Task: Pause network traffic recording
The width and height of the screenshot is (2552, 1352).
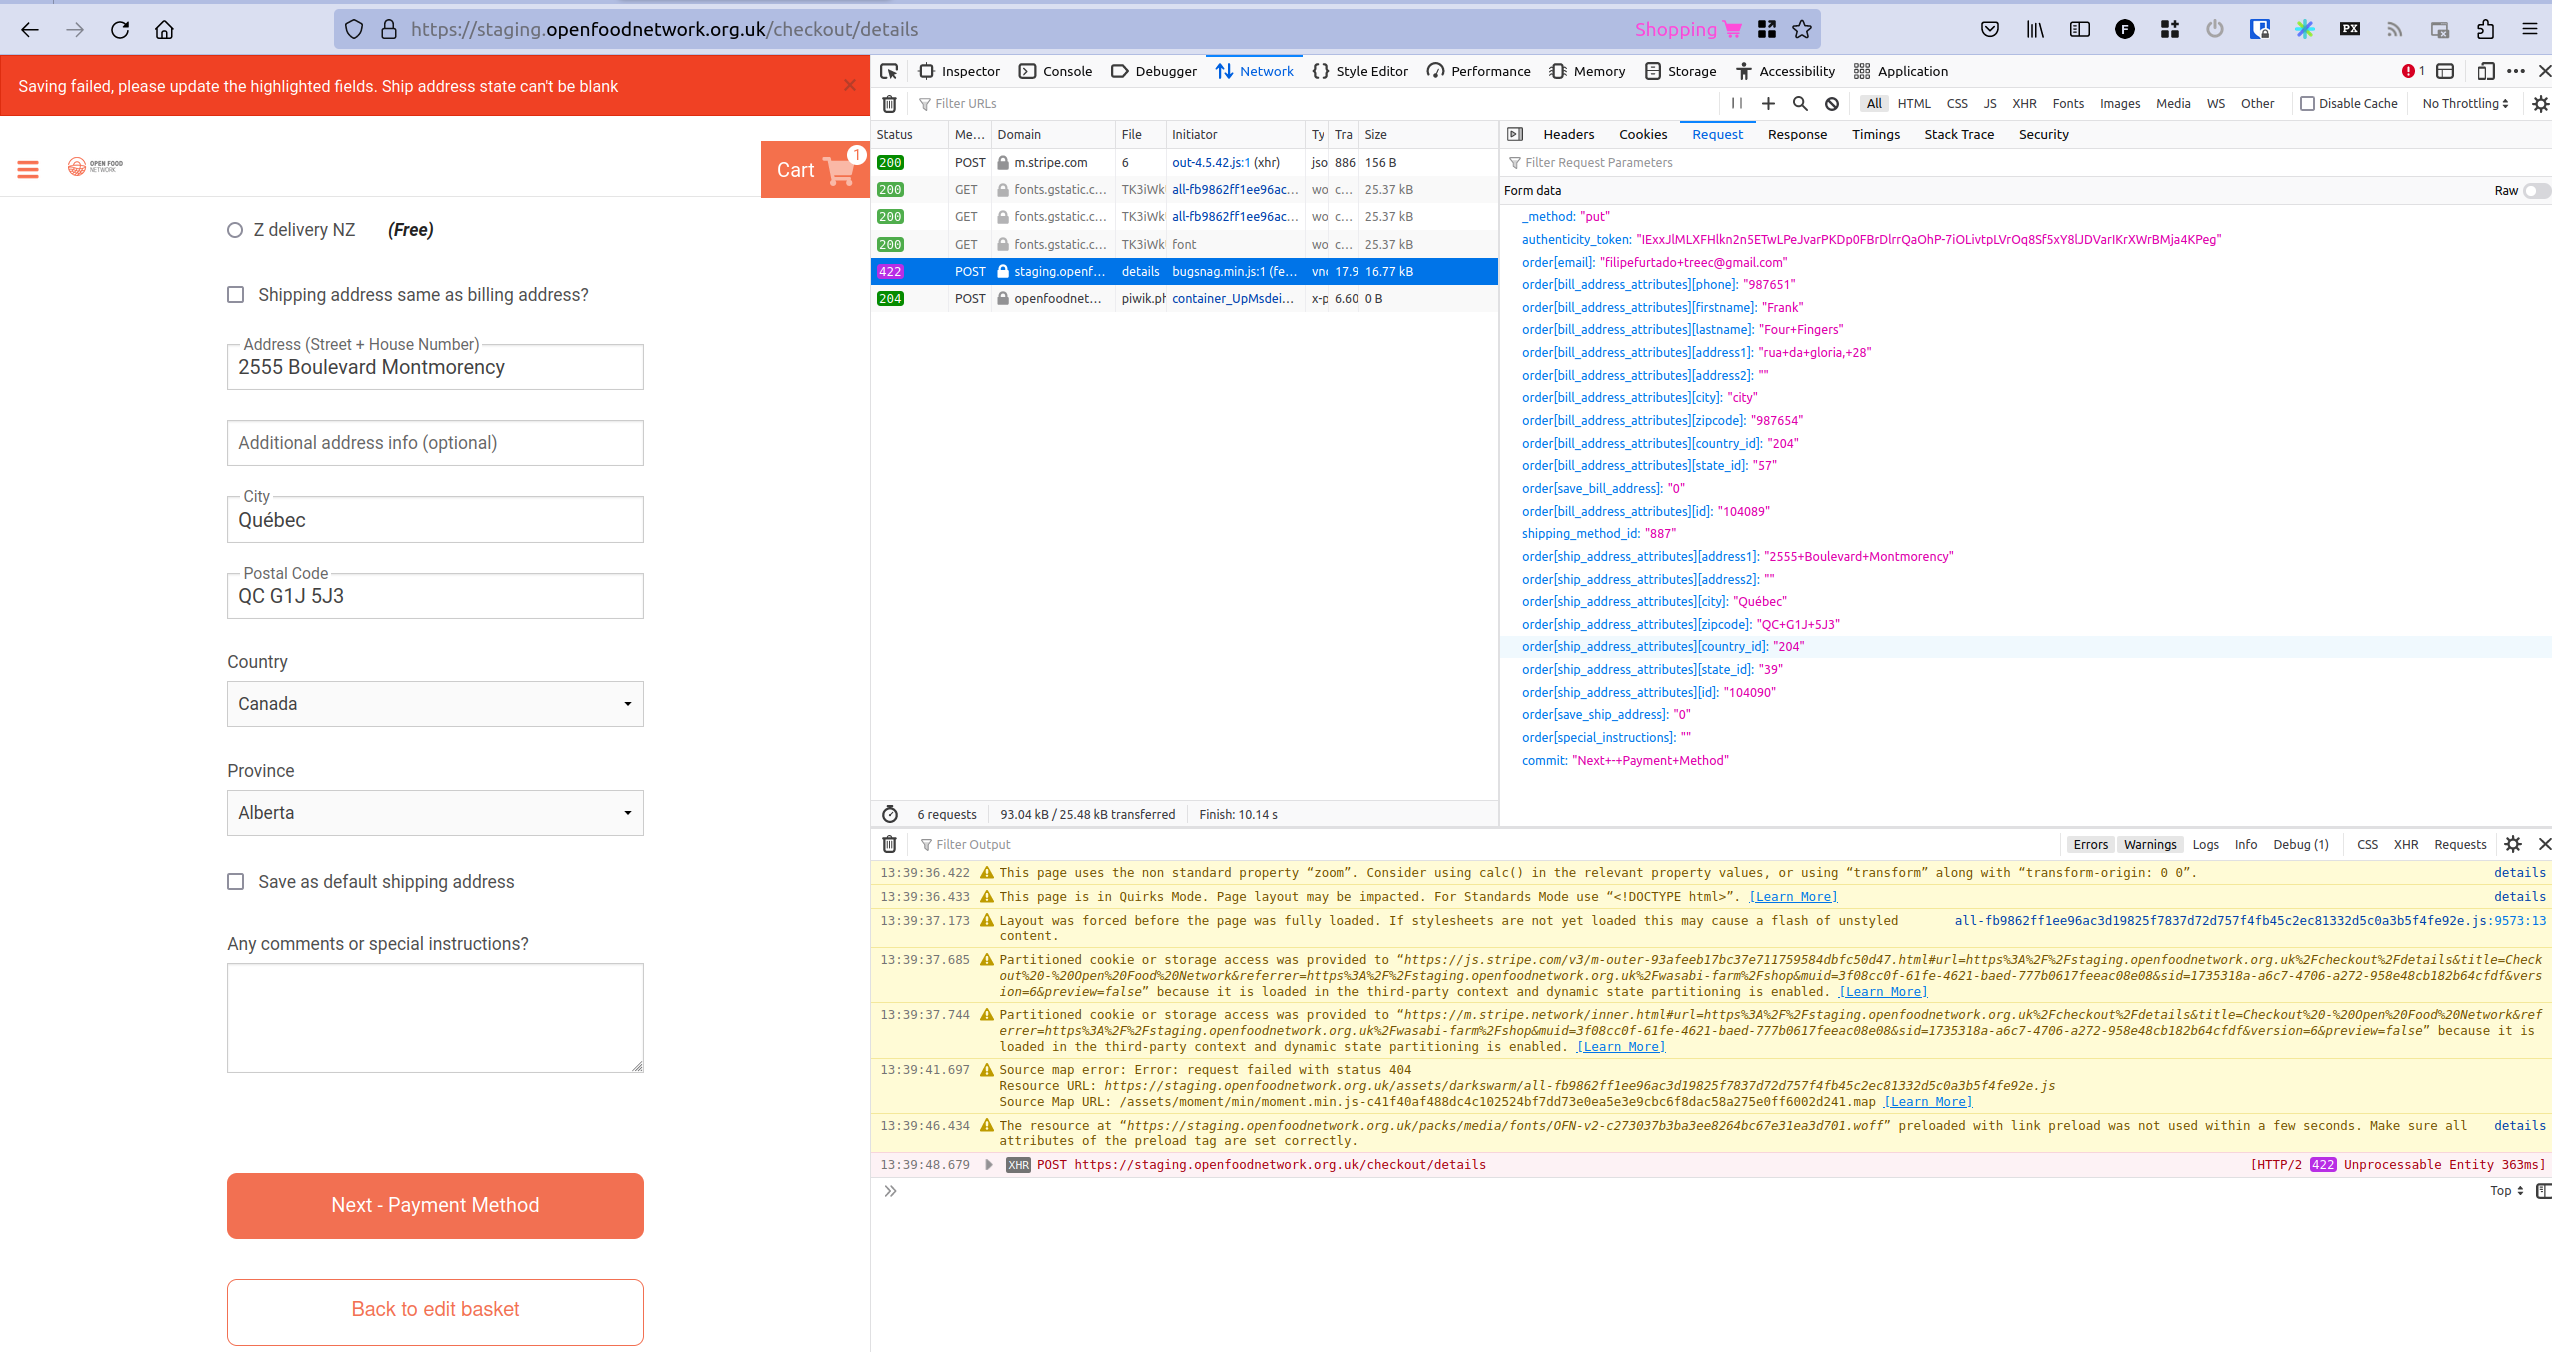Action: [1736, 103]
